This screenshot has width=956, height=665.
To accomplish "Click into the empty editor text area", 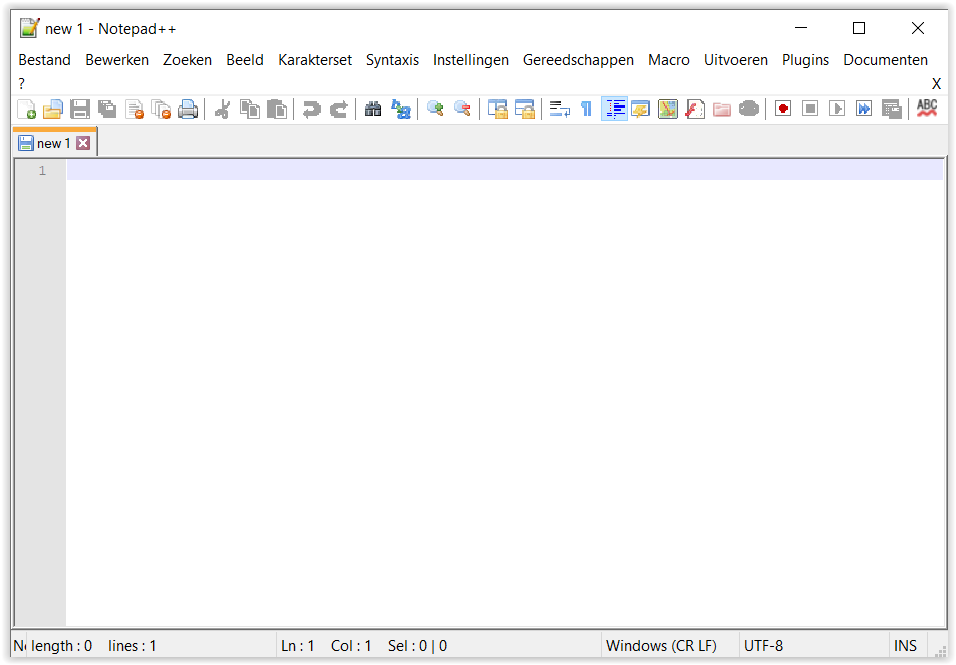I will click(x=505, y=393).
